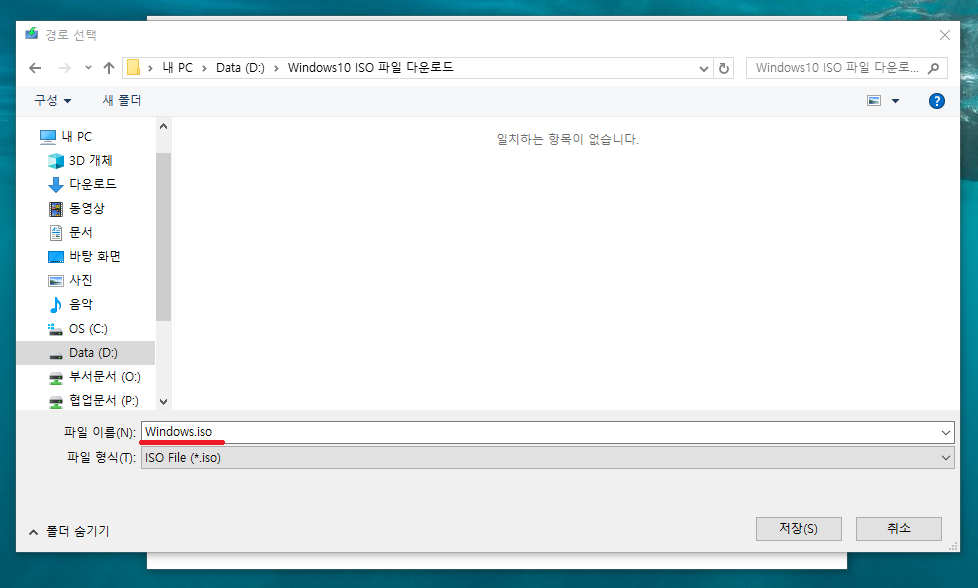The width and height of the screenshot is (978, 588).
Task: Click the OS (C:) drive icon
Action: 56,329
